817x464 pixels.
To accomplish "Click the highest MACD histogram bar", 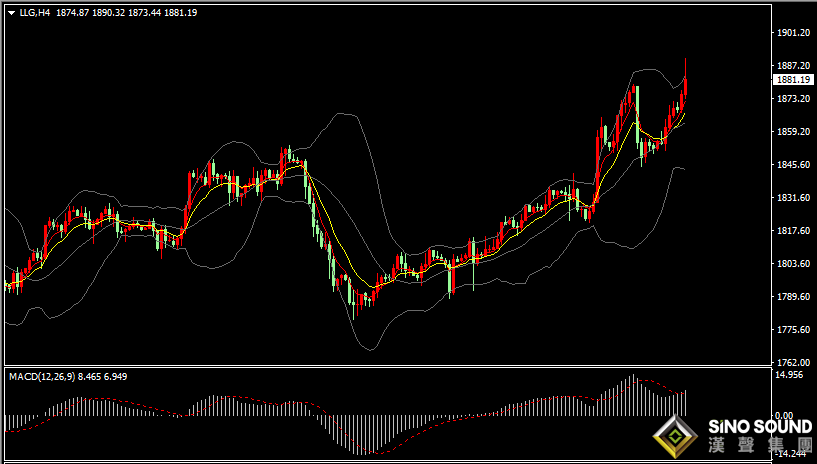I will click(x=634, y=395).
